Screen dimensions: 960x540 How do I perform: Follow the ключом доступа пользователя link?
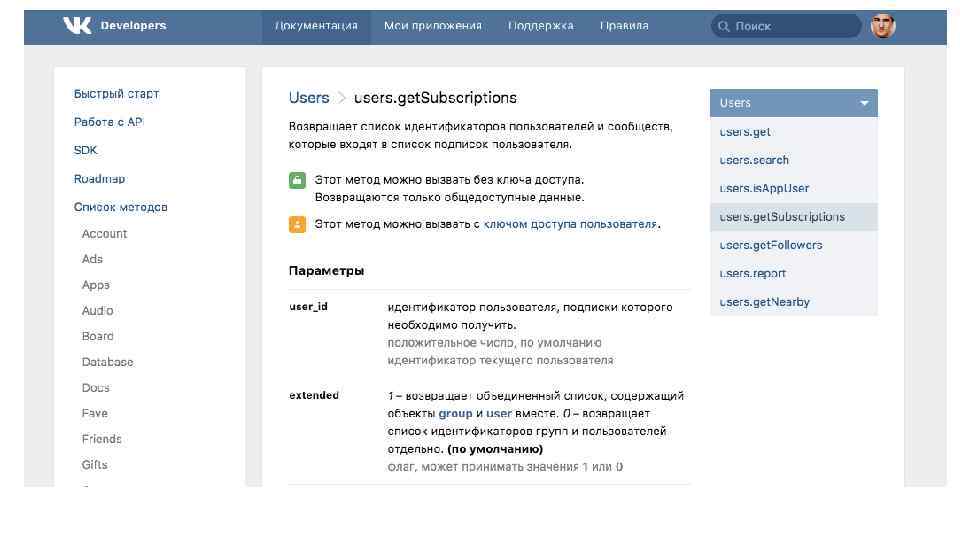pos(570,224)
